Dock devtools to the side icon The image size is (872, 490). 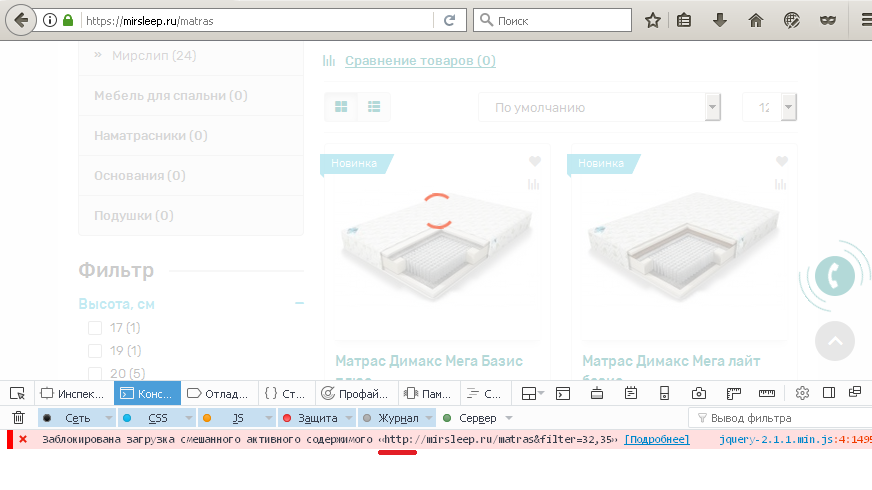(x=829, y=393)
